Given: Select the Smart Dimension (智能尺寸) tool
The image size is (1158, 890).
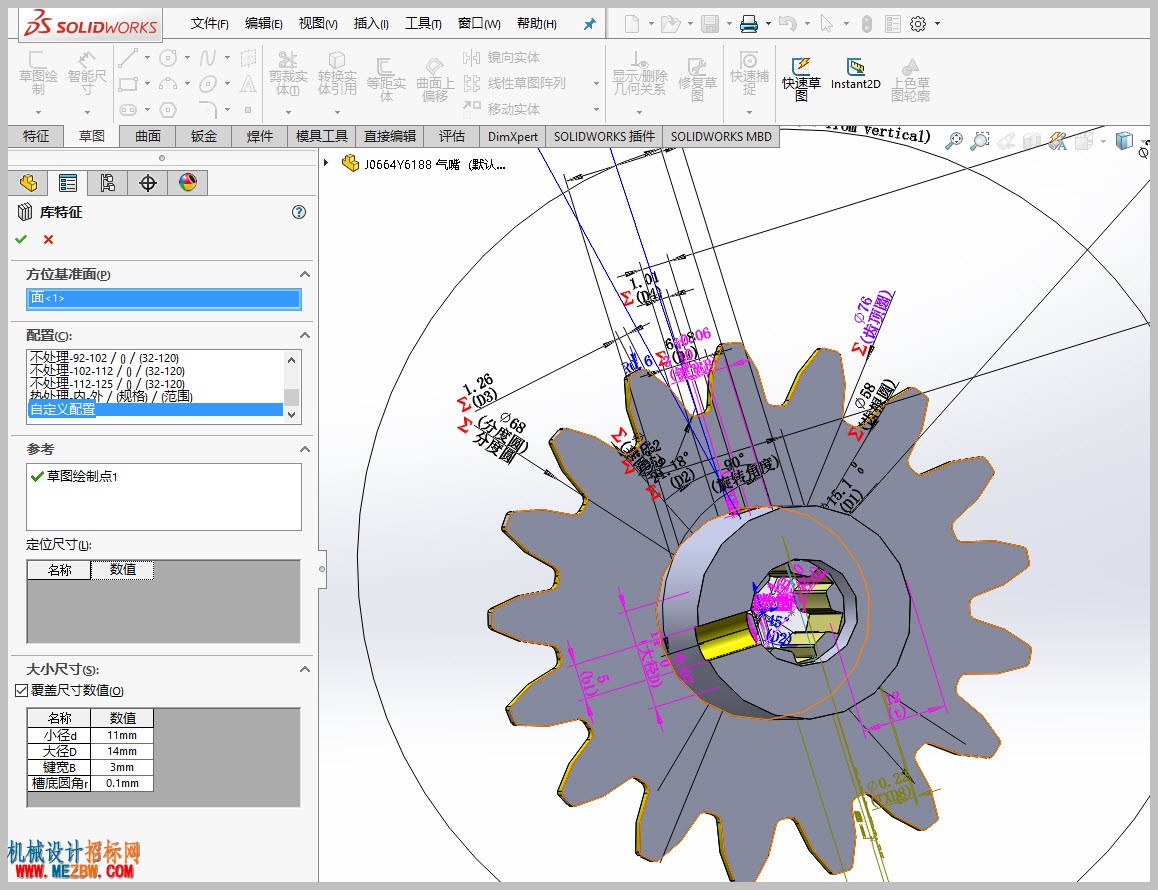Looking at the screenshot, I should tap(86, 72).
